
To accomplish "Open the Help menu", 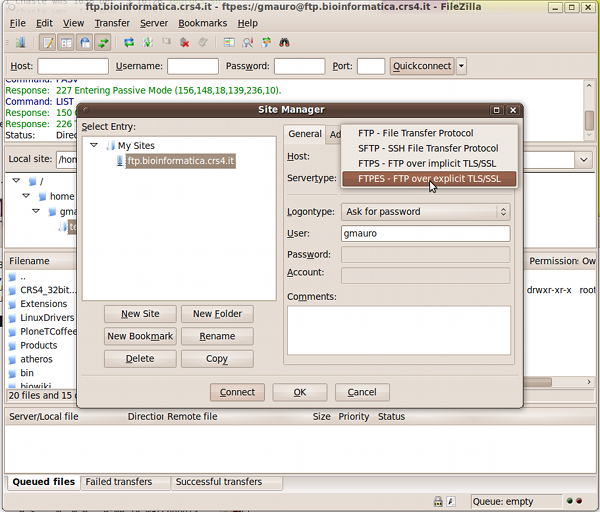I will point(248,23).
